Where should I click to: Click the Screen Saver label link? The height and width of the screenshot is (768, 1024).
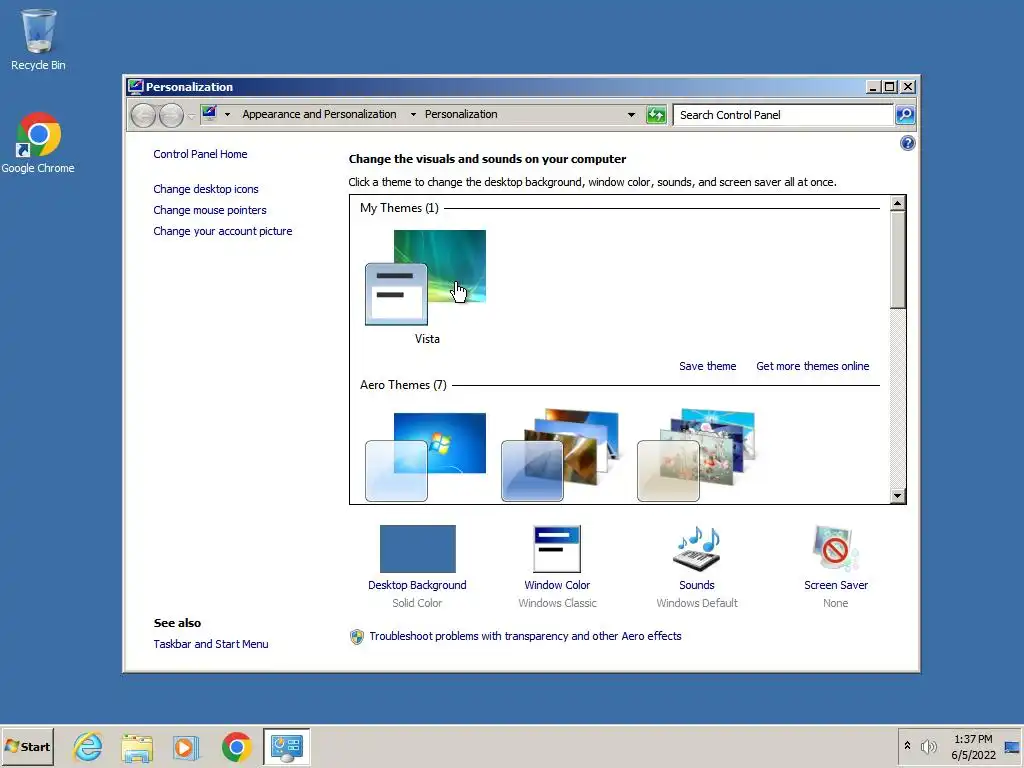pos(836,585)
